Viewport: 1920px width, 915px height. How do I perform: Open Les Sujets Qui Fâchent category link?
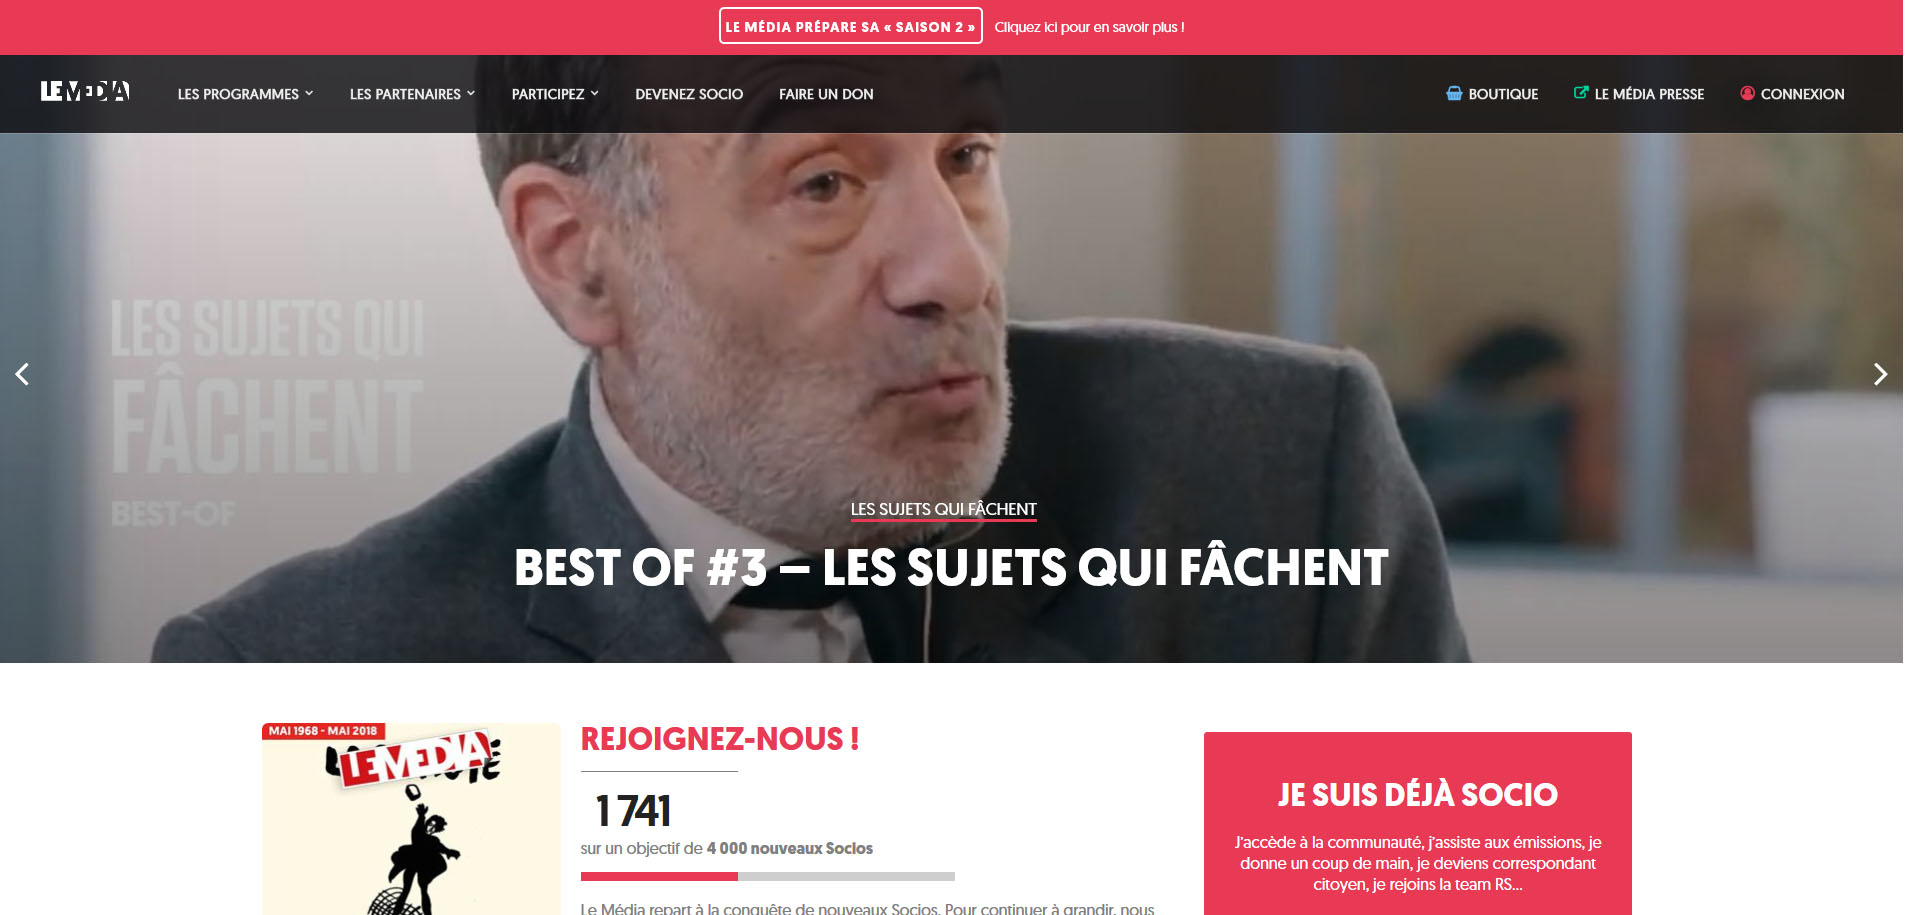[943, 509]
